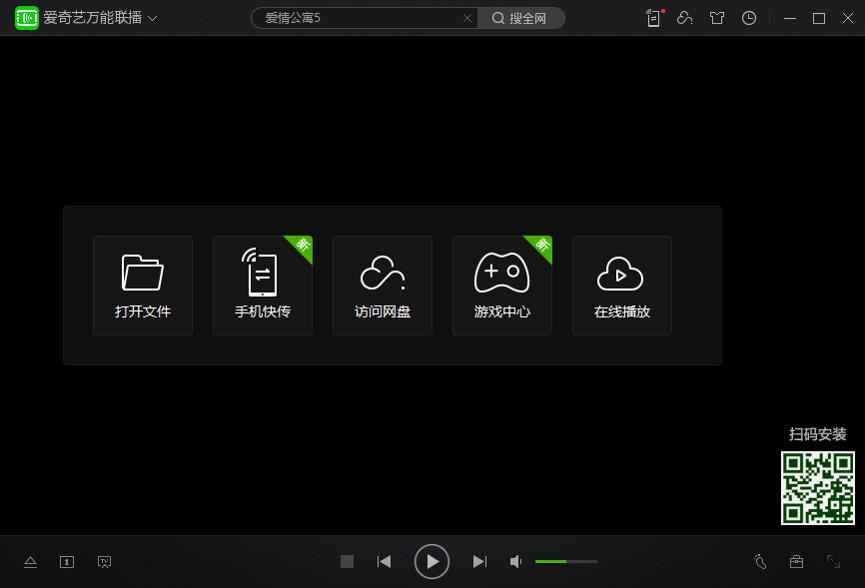Click the screen cast icon in bottom bar
This screenshot has height=588, width=865.
point(104,562)
